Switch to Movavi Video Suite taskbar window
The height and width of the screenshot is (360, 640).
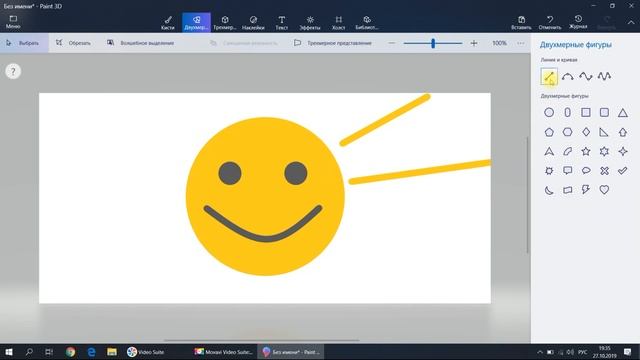[224, 352]
